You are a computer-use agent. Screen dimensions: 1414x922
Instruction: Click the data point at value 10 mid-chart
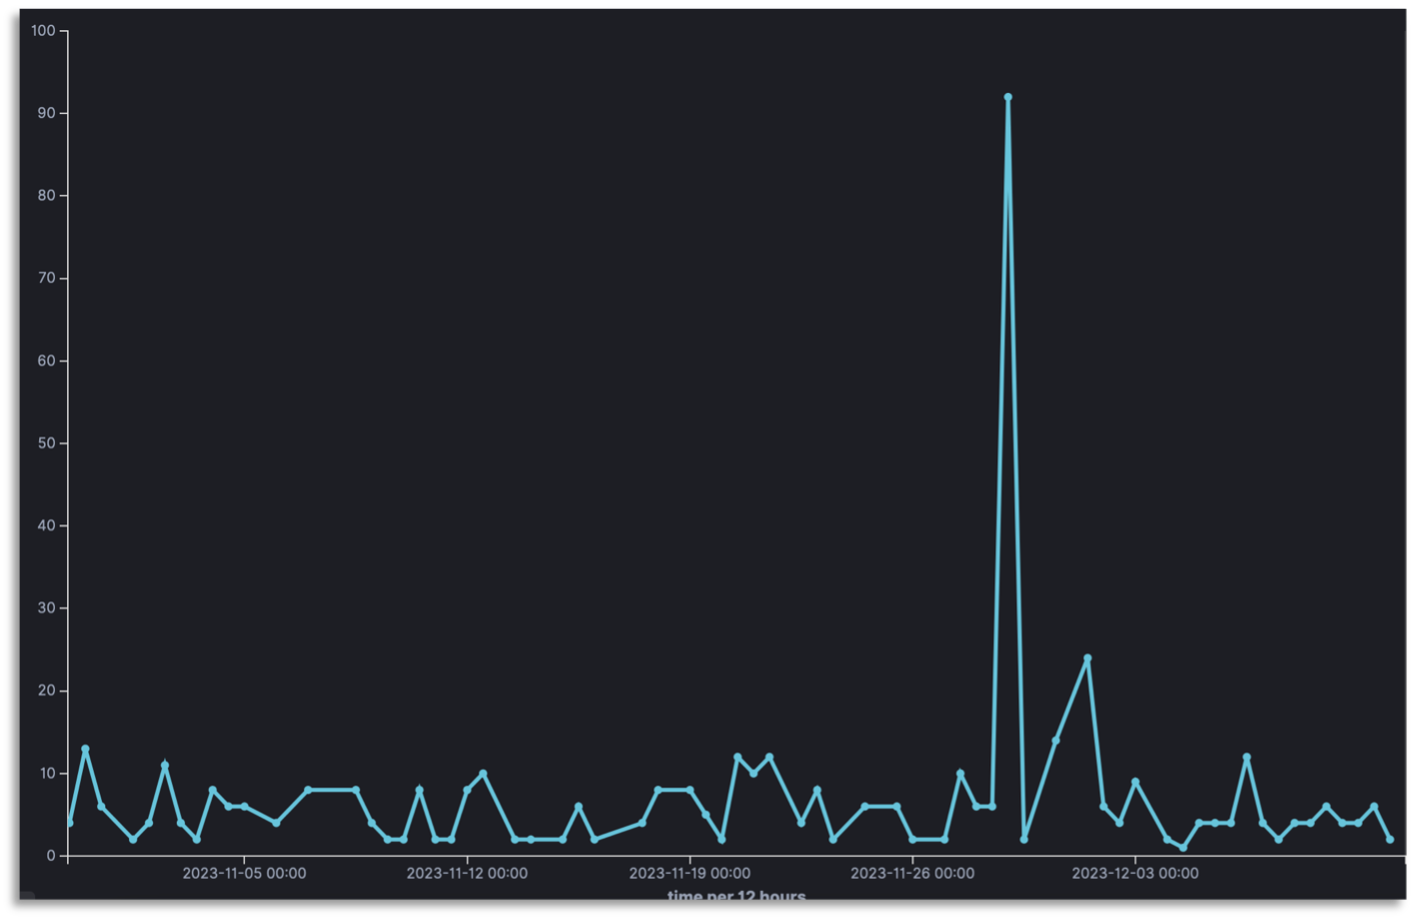click(483, 772)
